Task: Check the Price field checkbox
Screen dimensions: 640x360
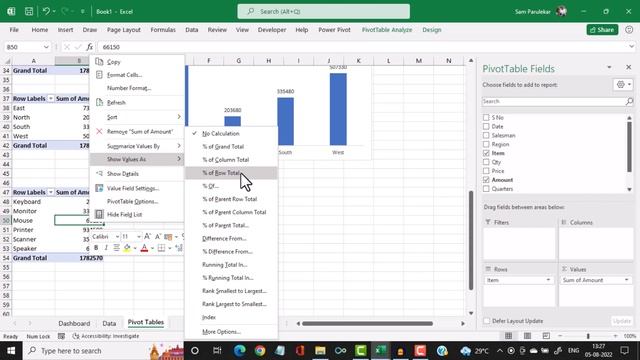Action: 486,171
